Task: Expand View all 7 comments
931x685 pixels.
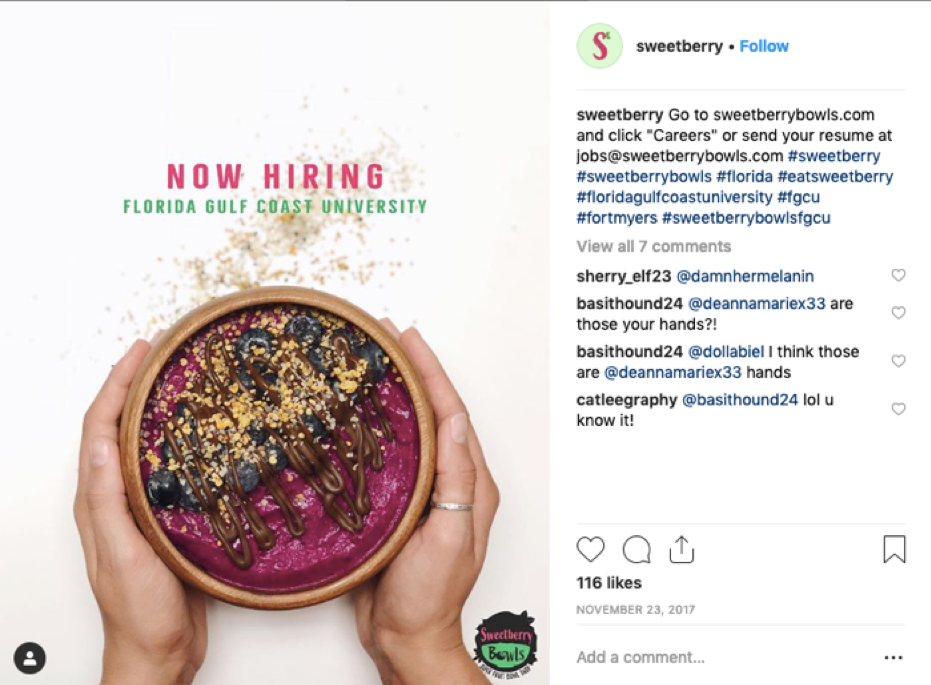Action: [x=653, y=246]
